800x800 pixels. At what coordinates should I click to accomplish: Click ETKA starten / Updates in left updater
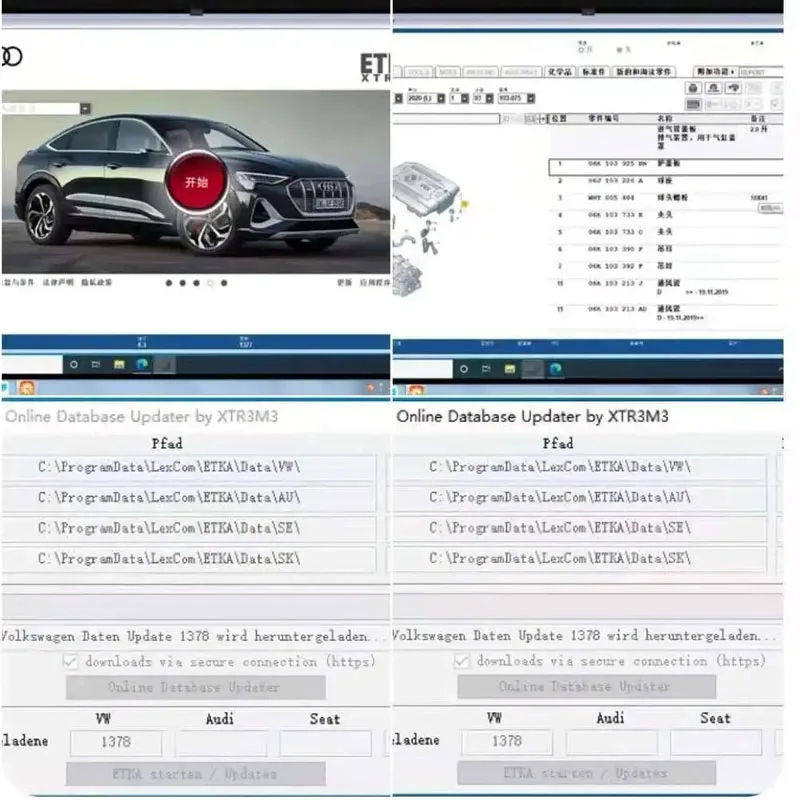[x=196, y=774]
